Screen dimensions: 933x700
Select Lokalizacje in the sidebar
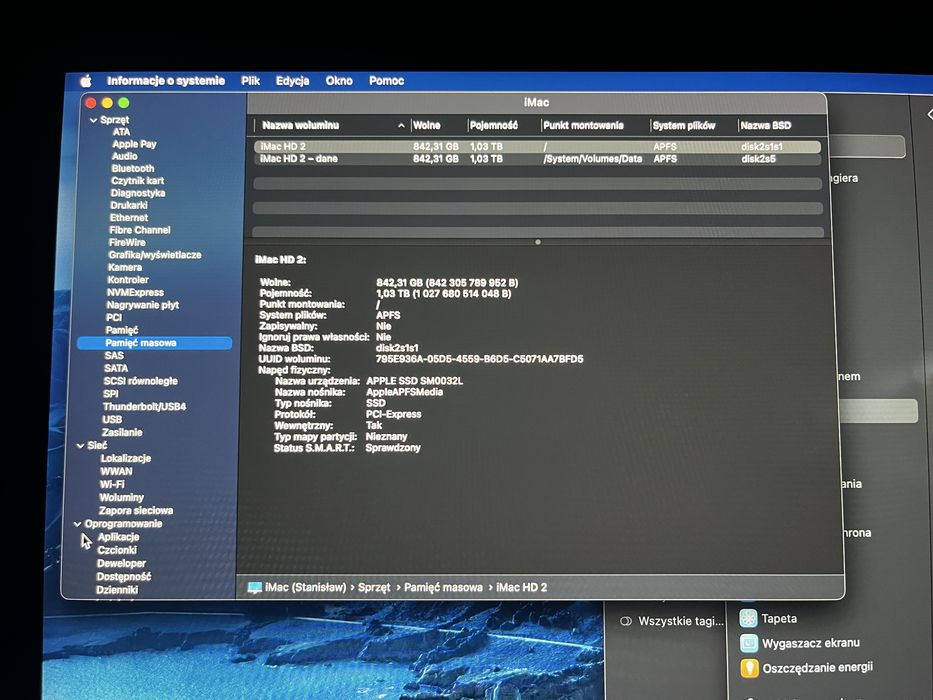126,458
